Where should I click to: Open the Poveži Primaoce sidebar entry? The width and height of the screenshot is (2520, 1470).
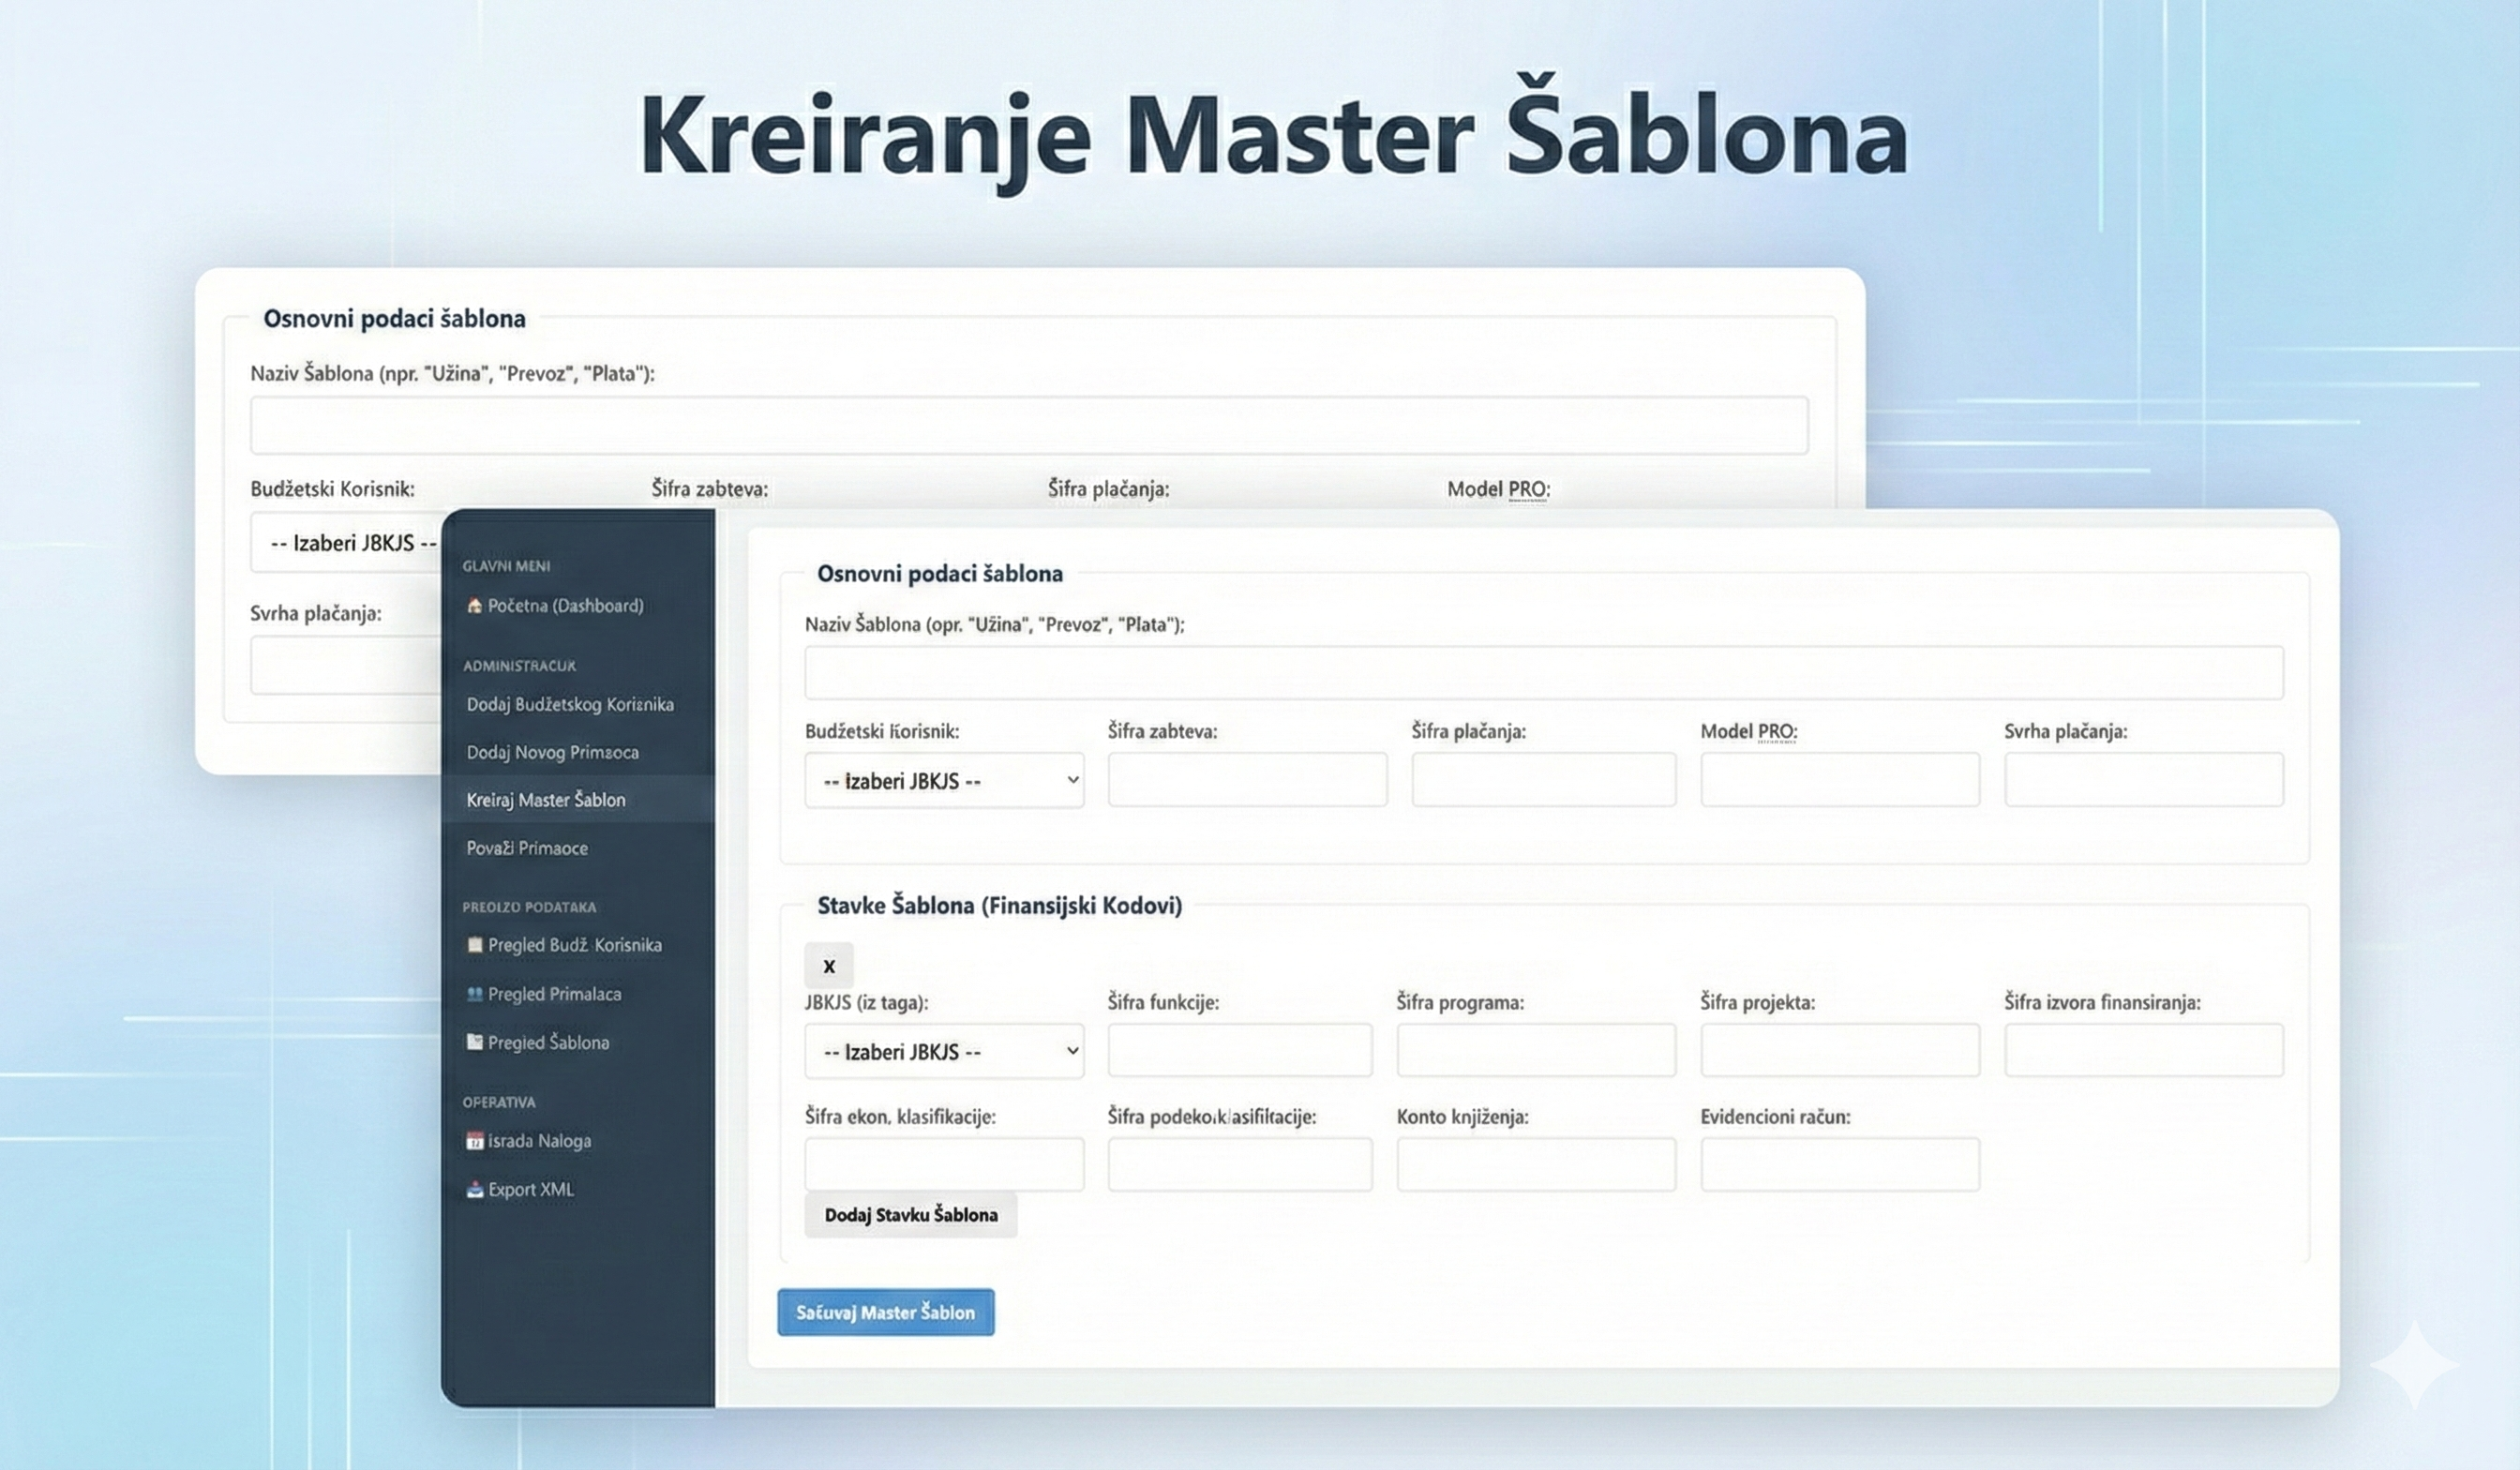(527, 848)
